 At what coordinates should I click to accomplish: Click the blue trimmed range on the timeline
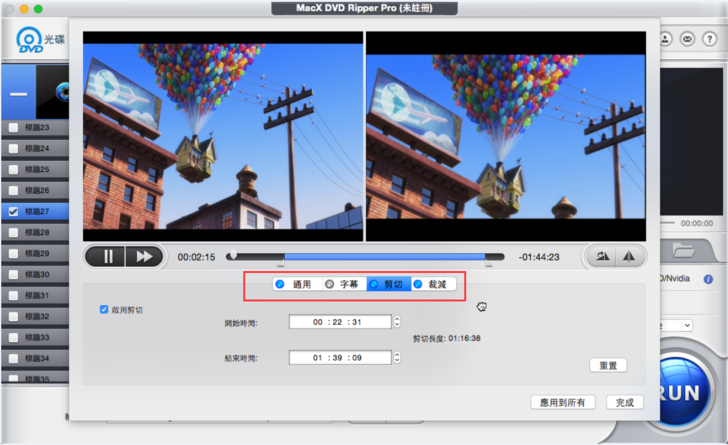tap(385, 256)
